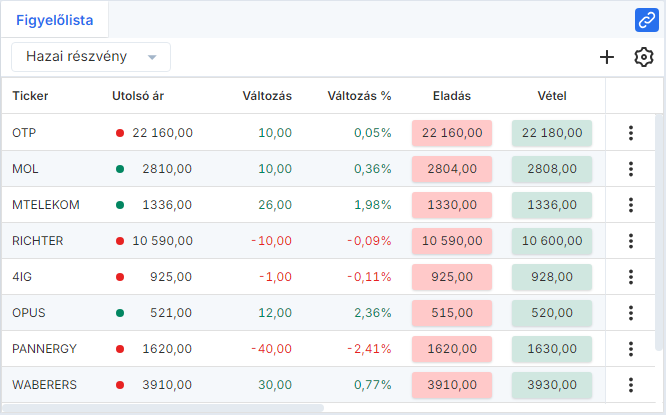The image size is (666, 415).
Task: Add a new ticker with plus icon
Action: pos(607,57)
